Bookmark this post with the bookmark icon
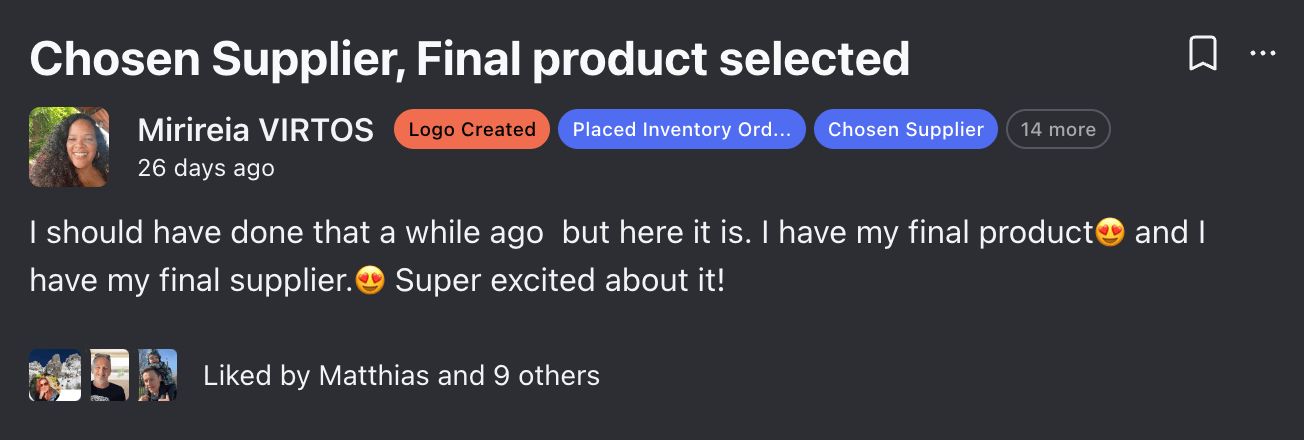The height and width of the screenshot is (440, 1304). point(1202,54)
